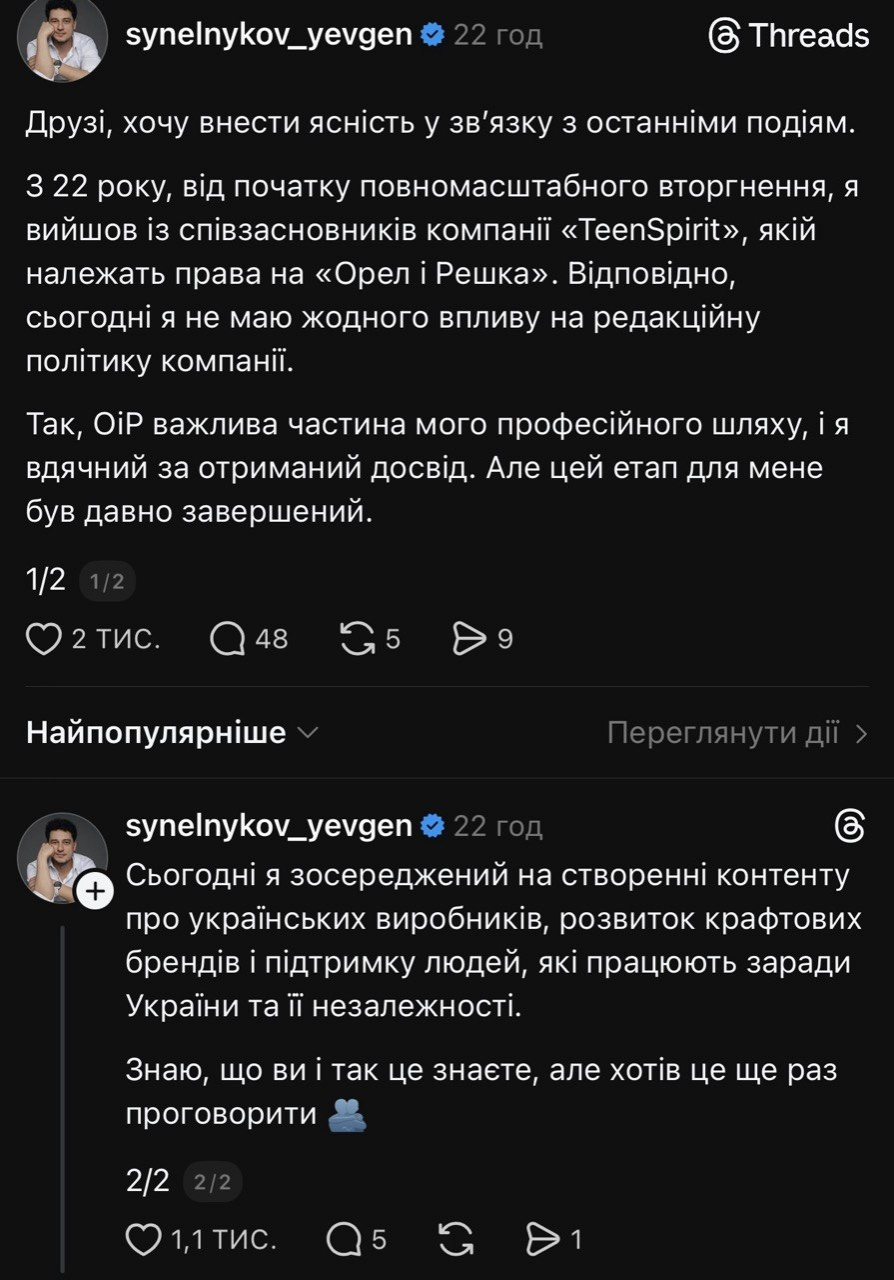Like the second post (1,1 тис.)
This screenshot has width=894, height=1280.
(x=144, y=1240)
